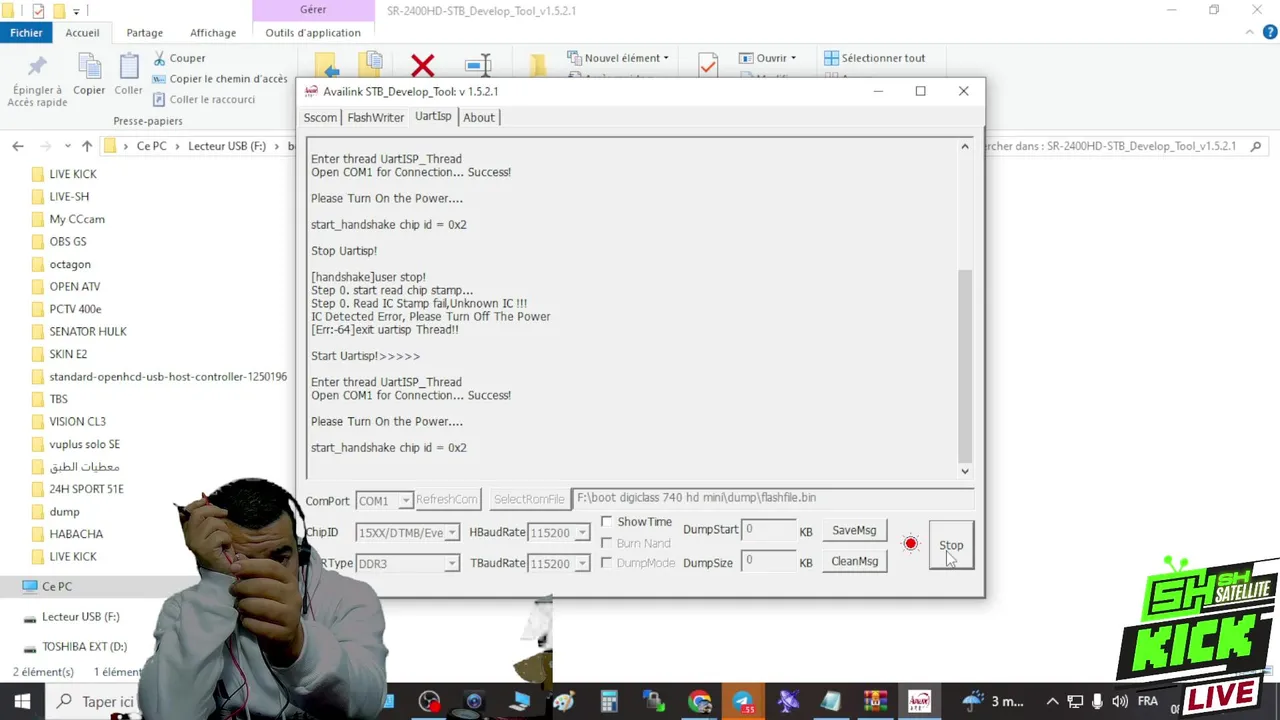Select the UartIsp tab
Screen dimensions: 1280x720
[433, 116]
